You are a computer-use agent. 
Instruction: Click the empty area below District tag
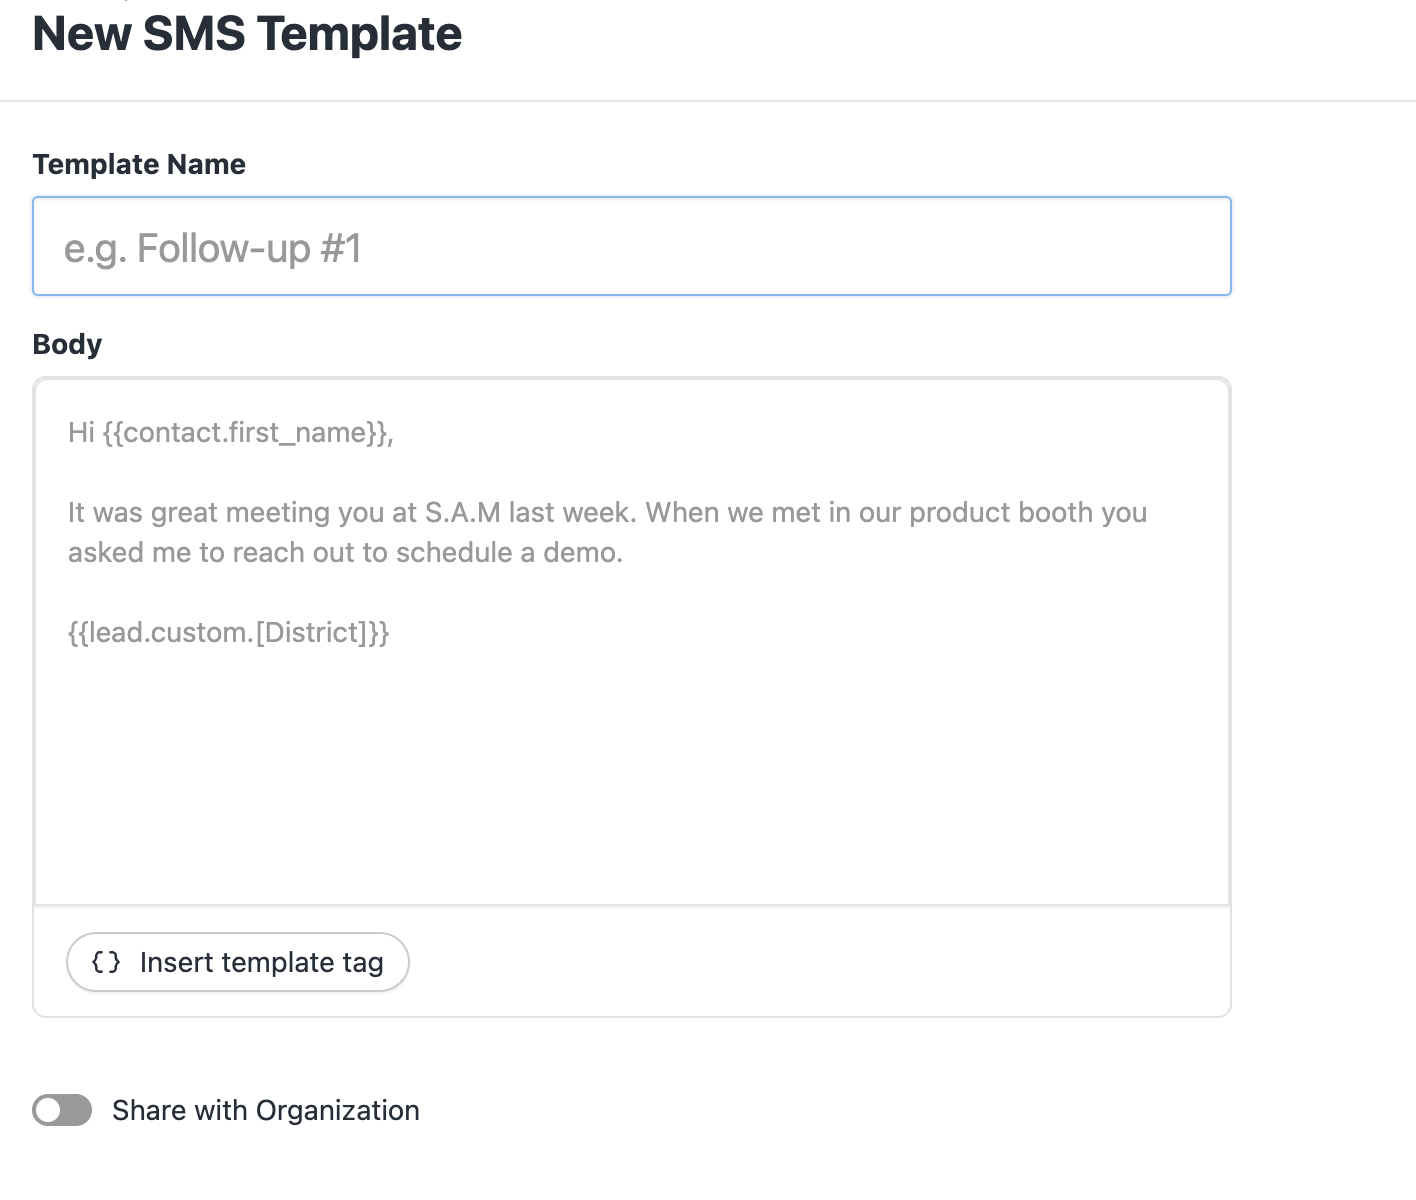point(632,780)
